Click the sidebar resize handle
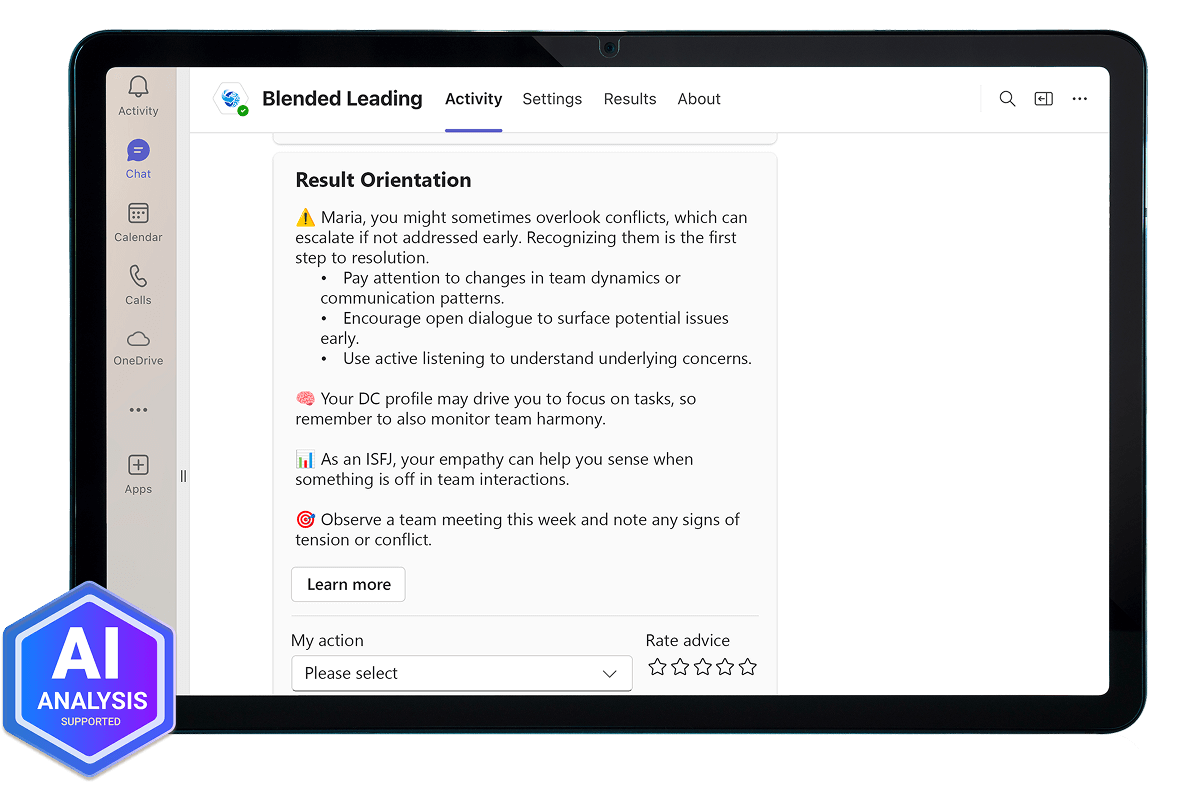Screen dimensions: 1181x794 183,476
